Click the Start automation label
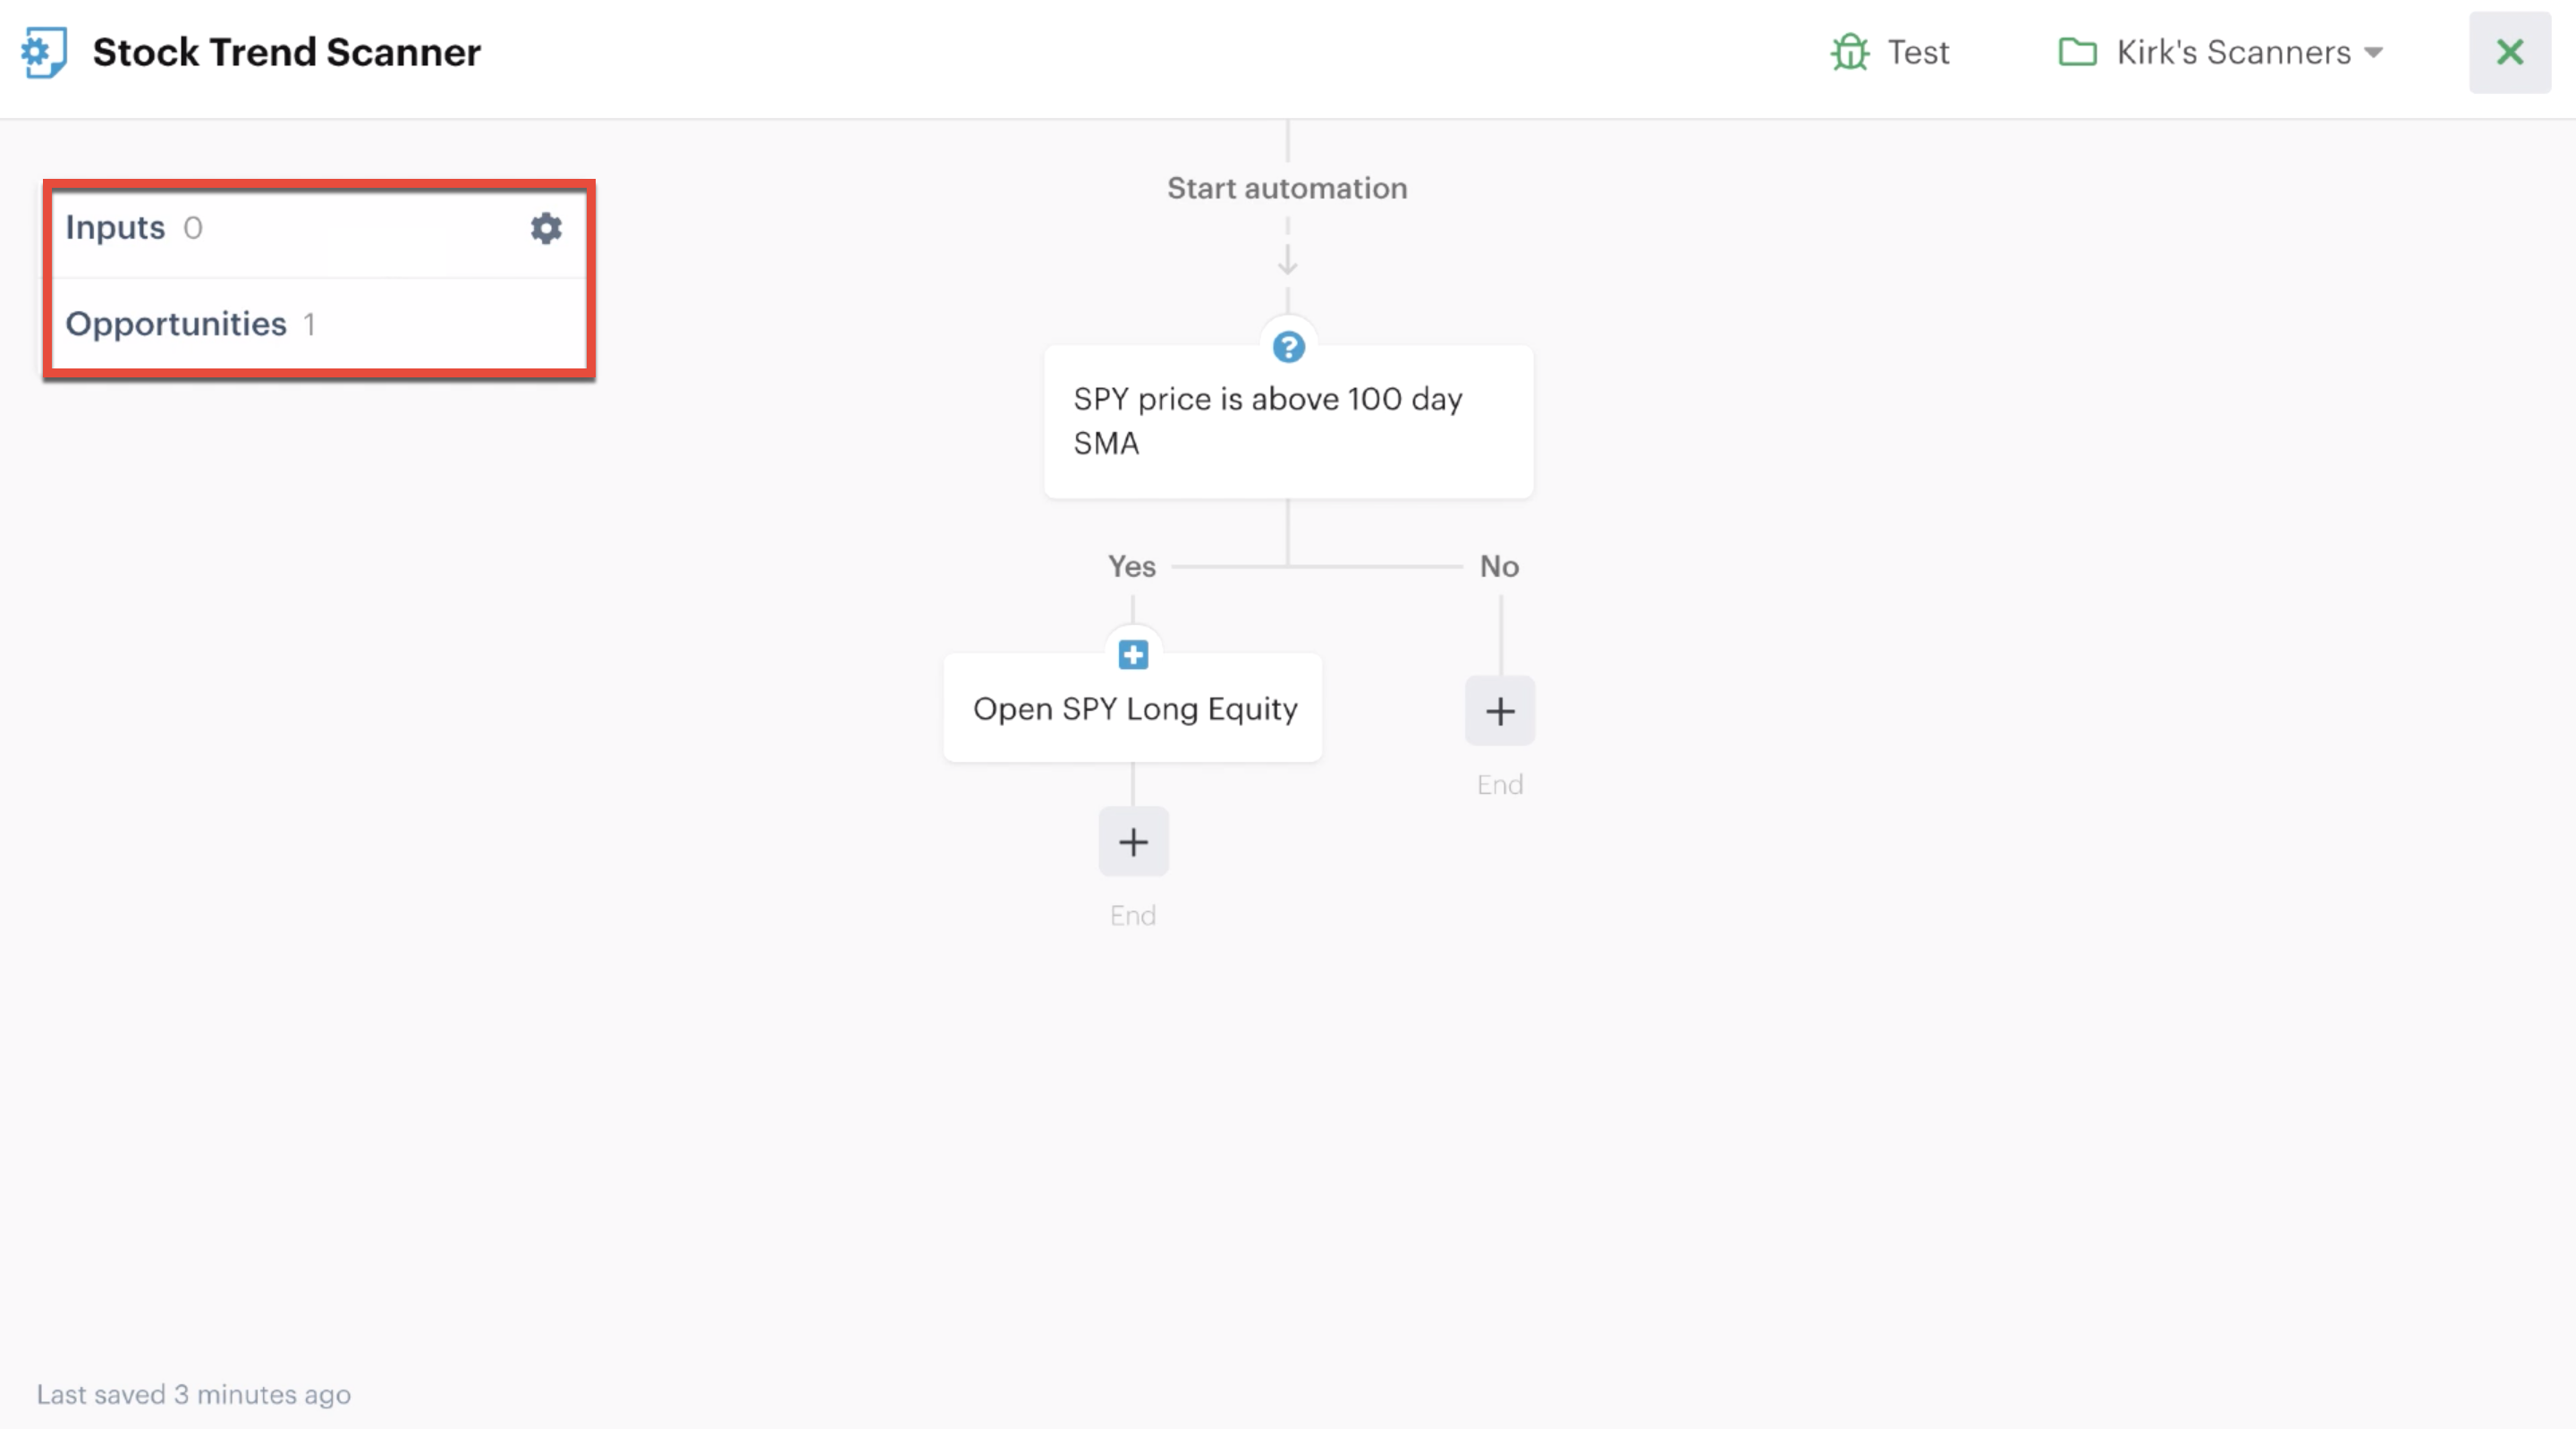Screen dimensions: 2576x1429 pos(1287,188)
